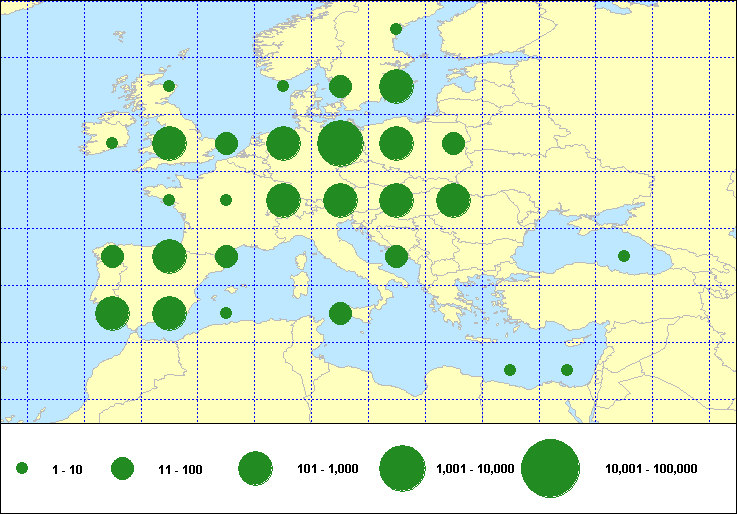Click the medium circle over Sicily
Viewport: 737px width, 514px height.
tap(340, 314)
